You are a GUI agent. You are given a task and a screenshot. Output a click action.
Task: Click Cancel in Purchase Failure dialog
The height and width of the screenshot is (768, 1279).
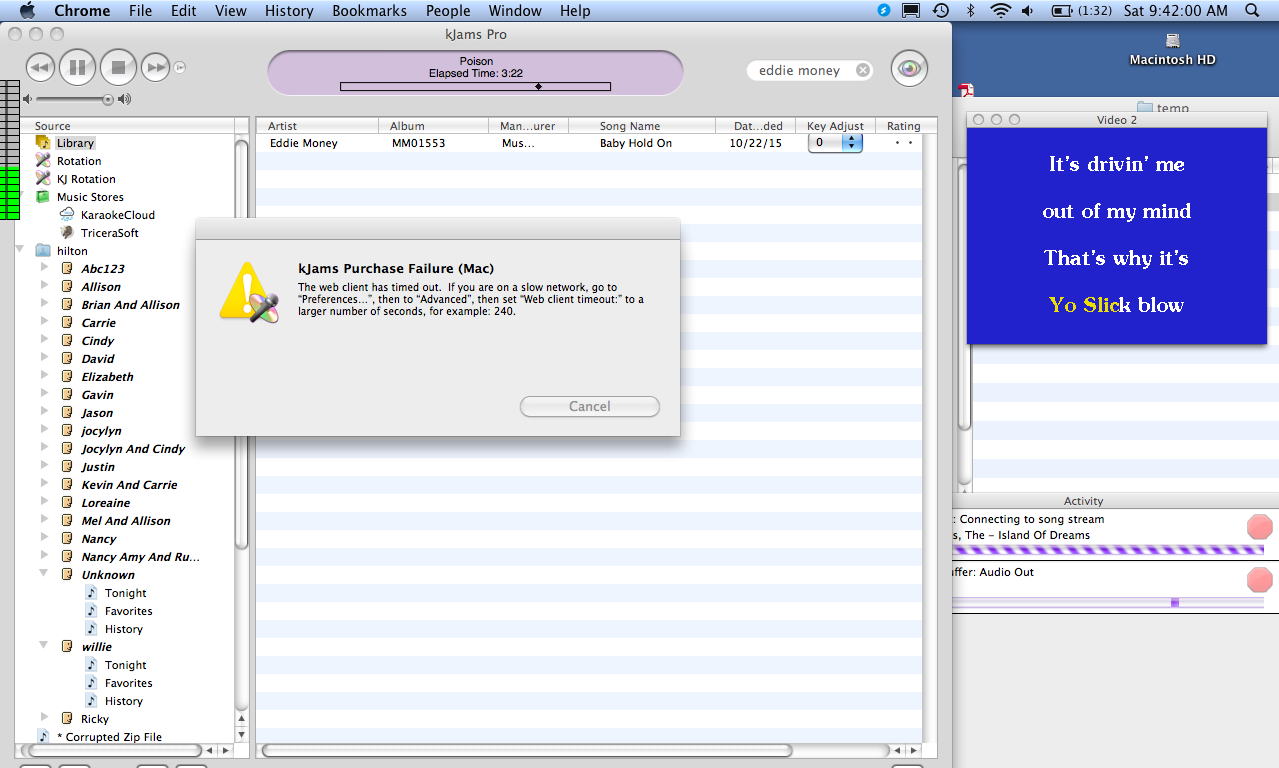coord(589,406)
